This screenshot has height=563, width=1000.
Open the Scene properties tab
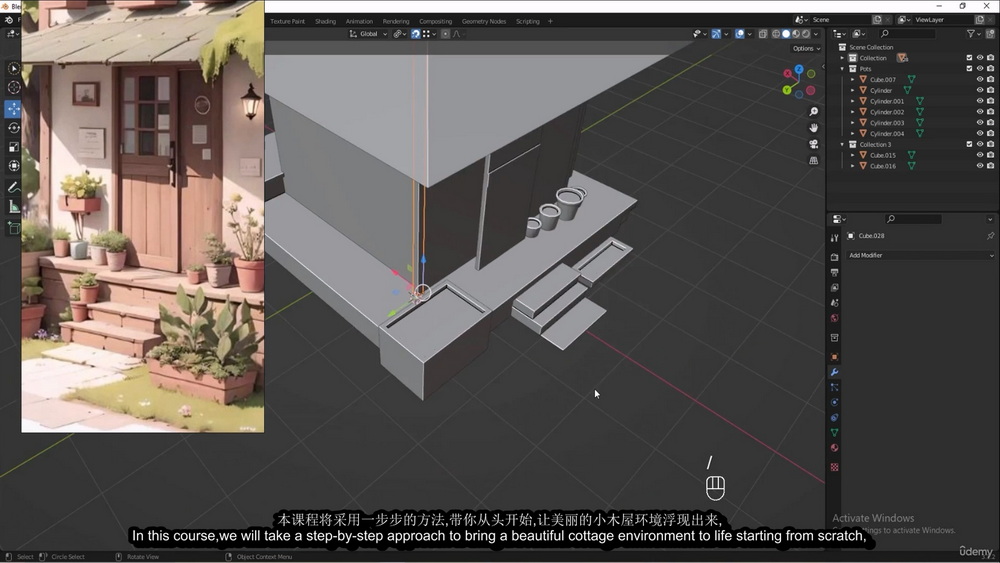pyautogui.click(x=834, y=303)
